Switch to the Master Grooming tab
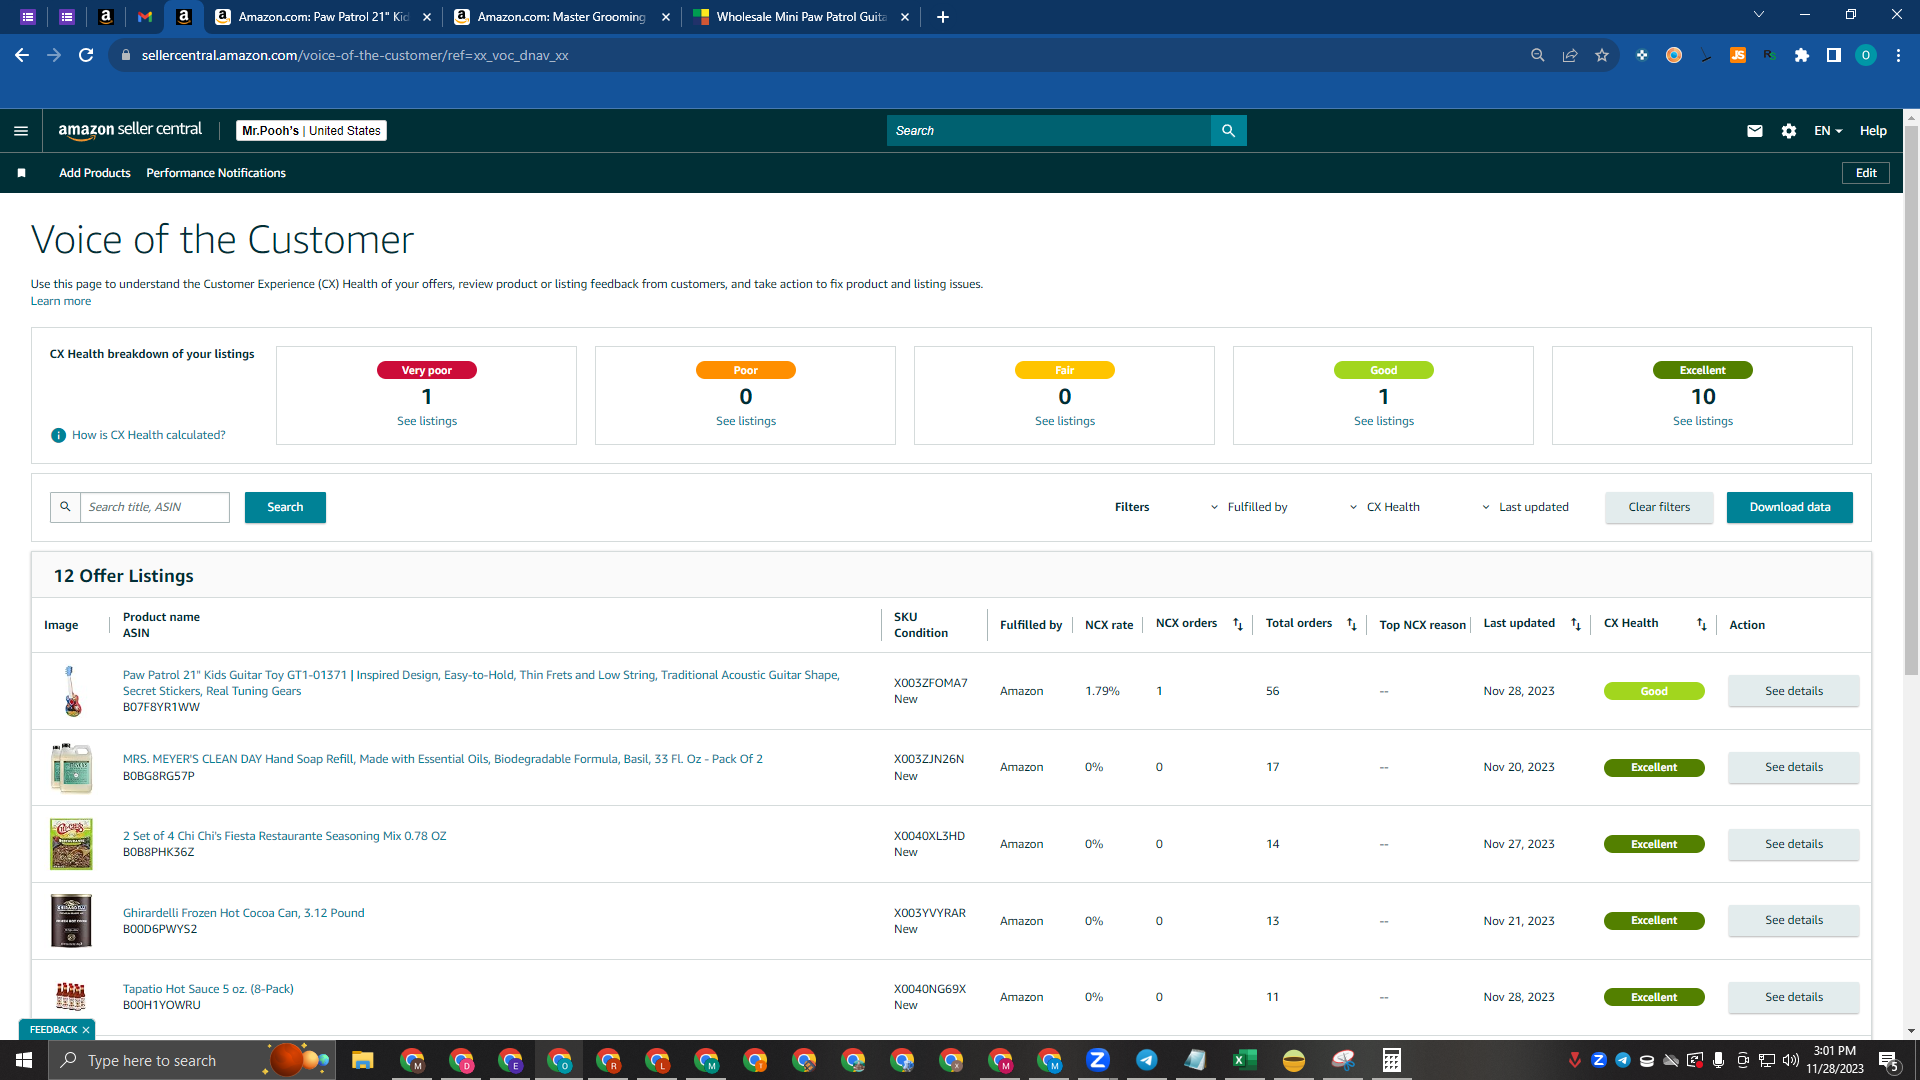 562,17
